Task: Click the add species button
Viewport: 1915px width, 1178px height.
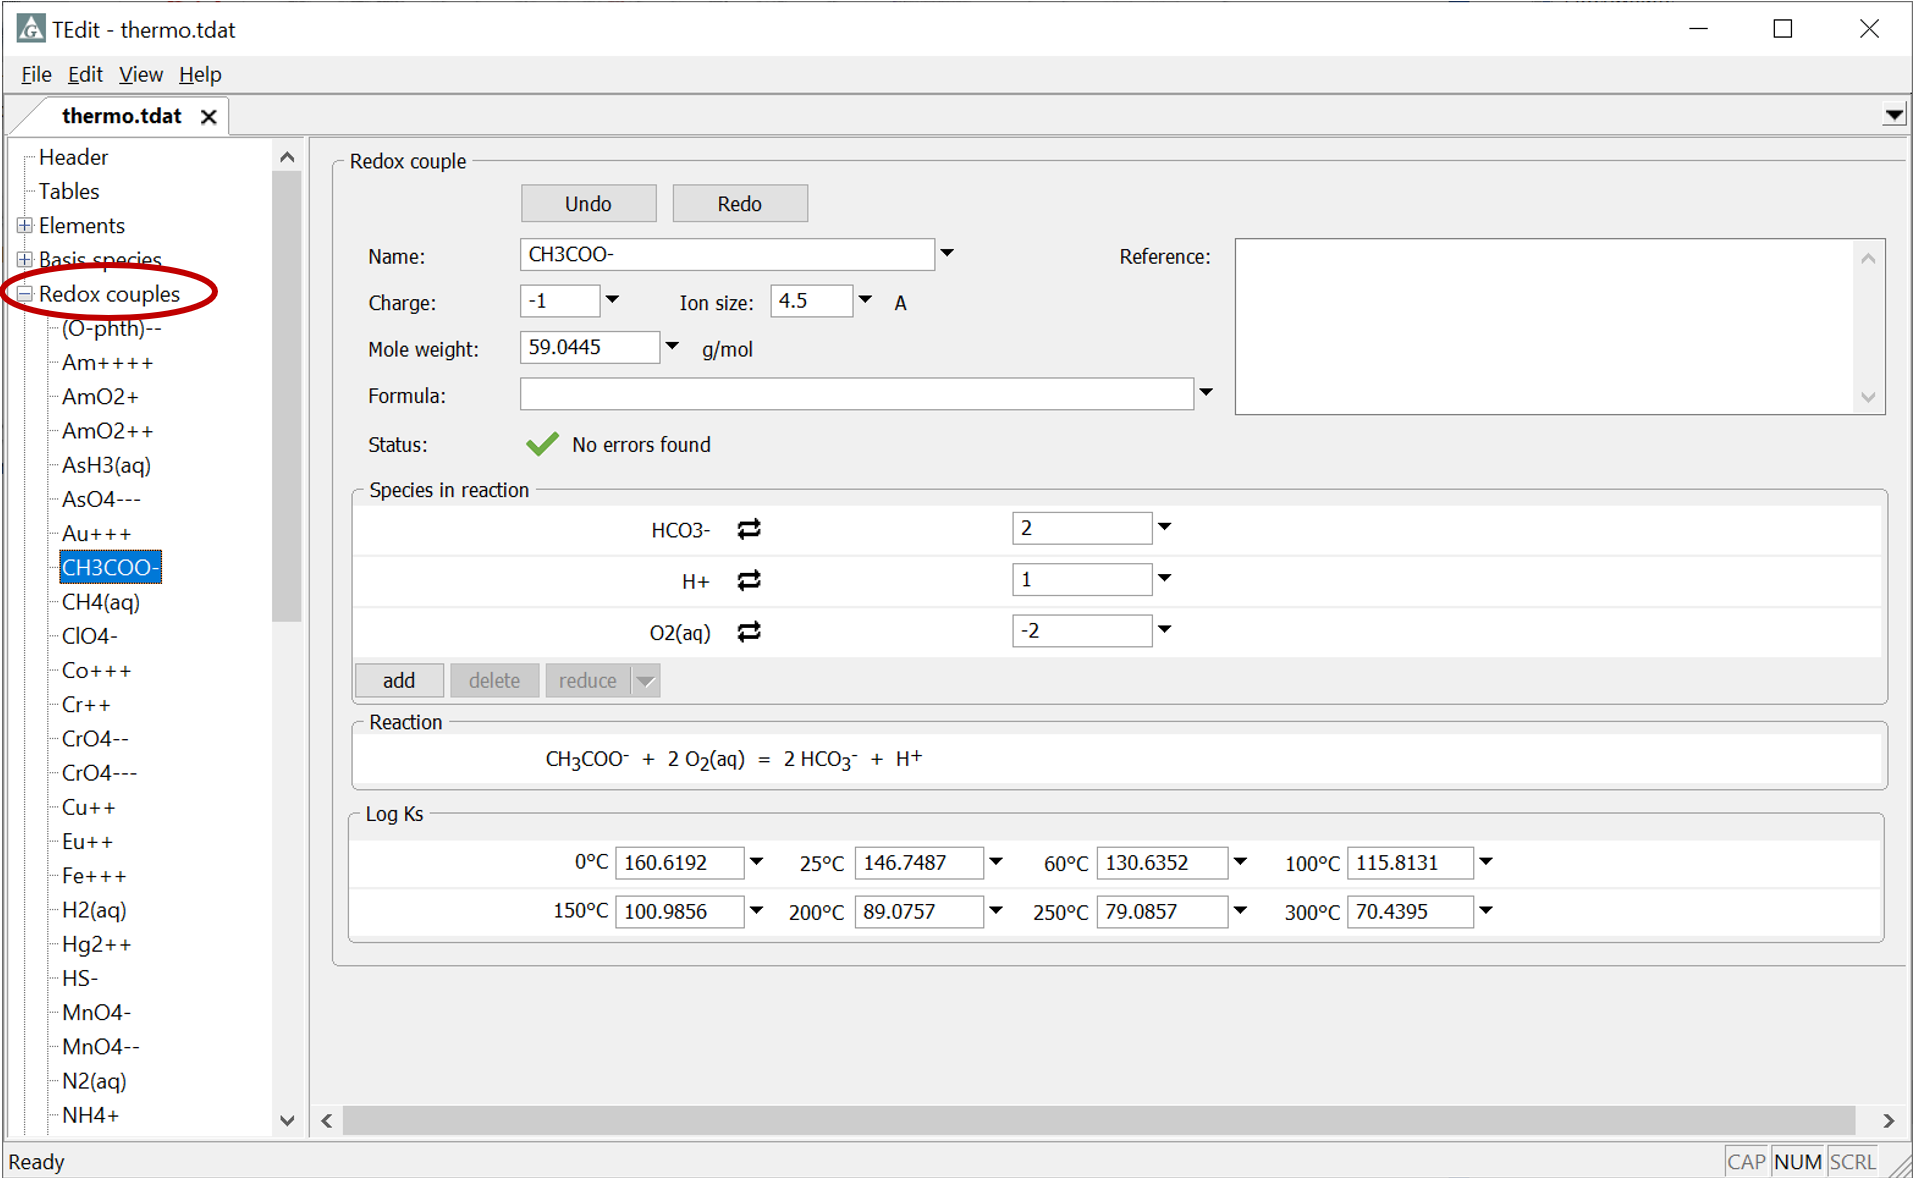Action: [399, 681]
